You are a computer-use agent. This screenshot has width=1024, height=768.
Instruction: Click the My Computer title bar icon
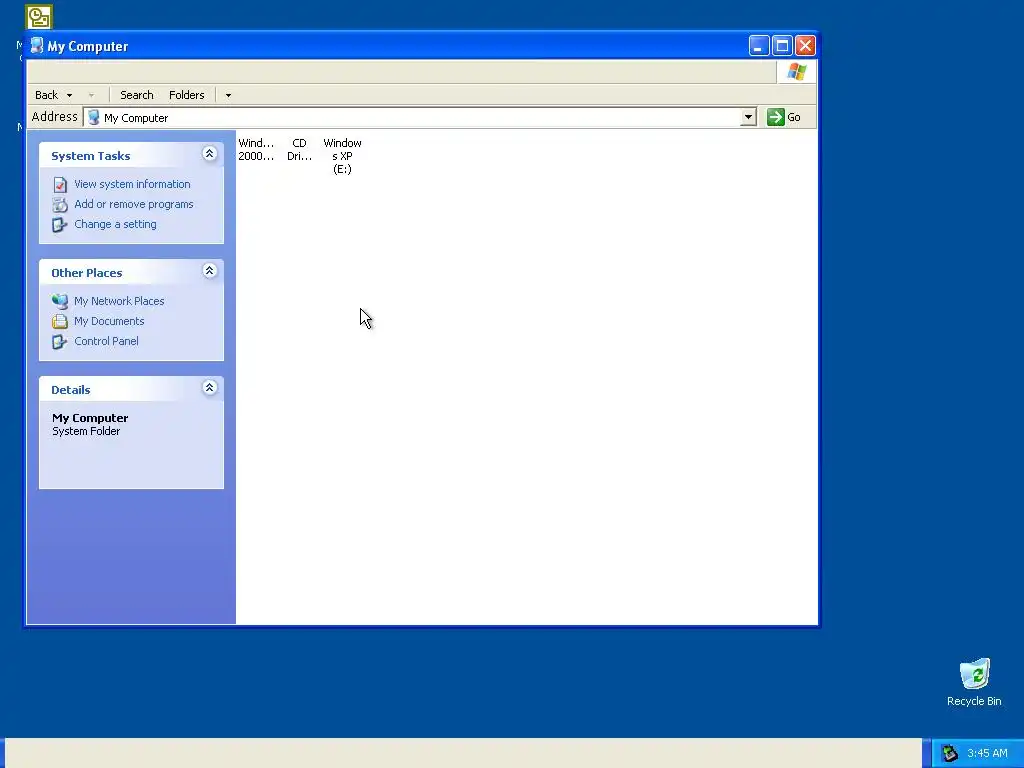point(37,46)
